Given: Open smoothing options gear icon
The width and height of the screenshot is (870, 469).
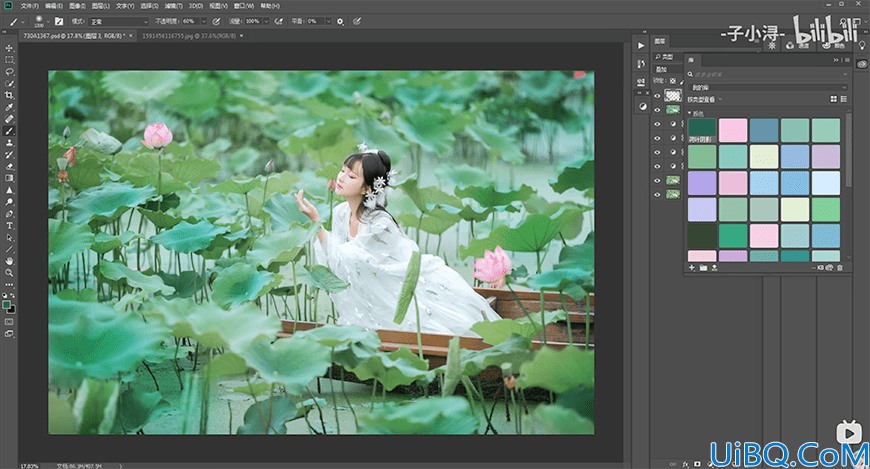Looking at the screenshot, I should 340,21.
